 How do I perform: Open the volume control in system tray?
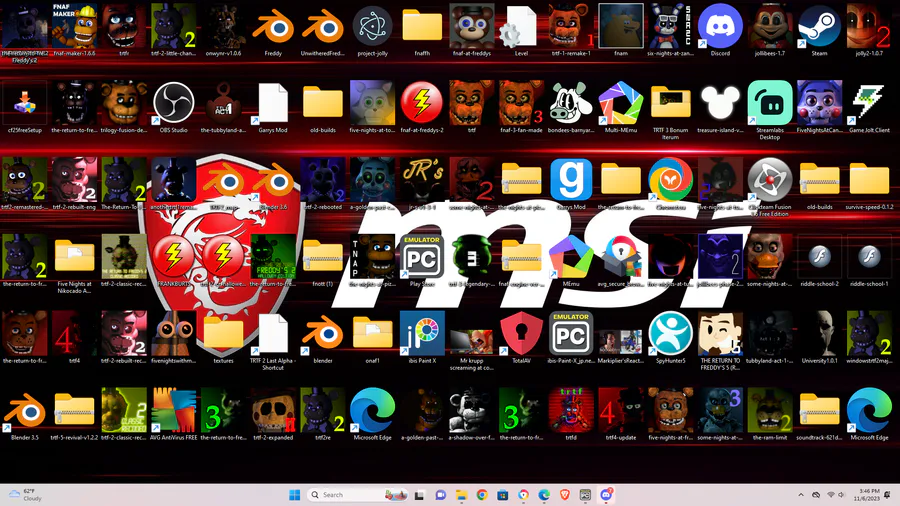(841, 495)
